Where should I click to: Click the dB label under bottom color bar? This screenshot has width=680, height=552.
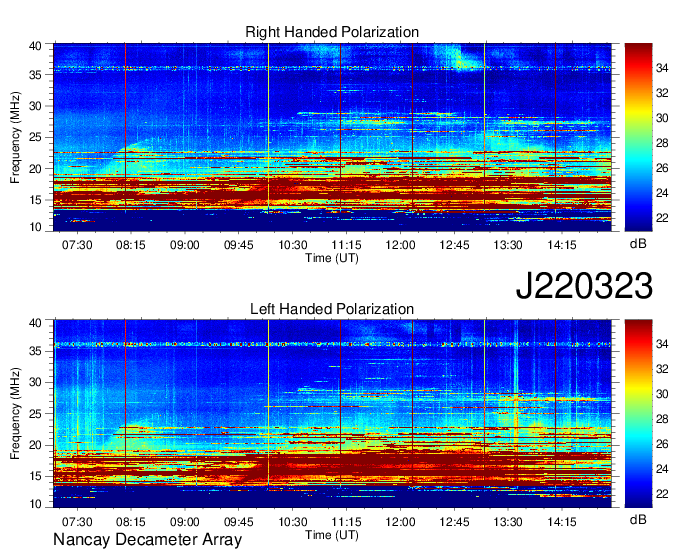coord(638,519)
